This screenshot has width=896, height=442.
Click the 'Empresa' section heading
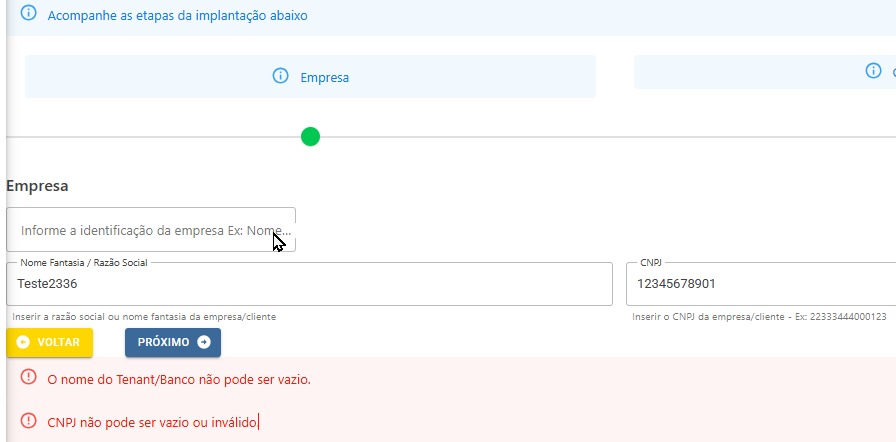pos(37,186)
